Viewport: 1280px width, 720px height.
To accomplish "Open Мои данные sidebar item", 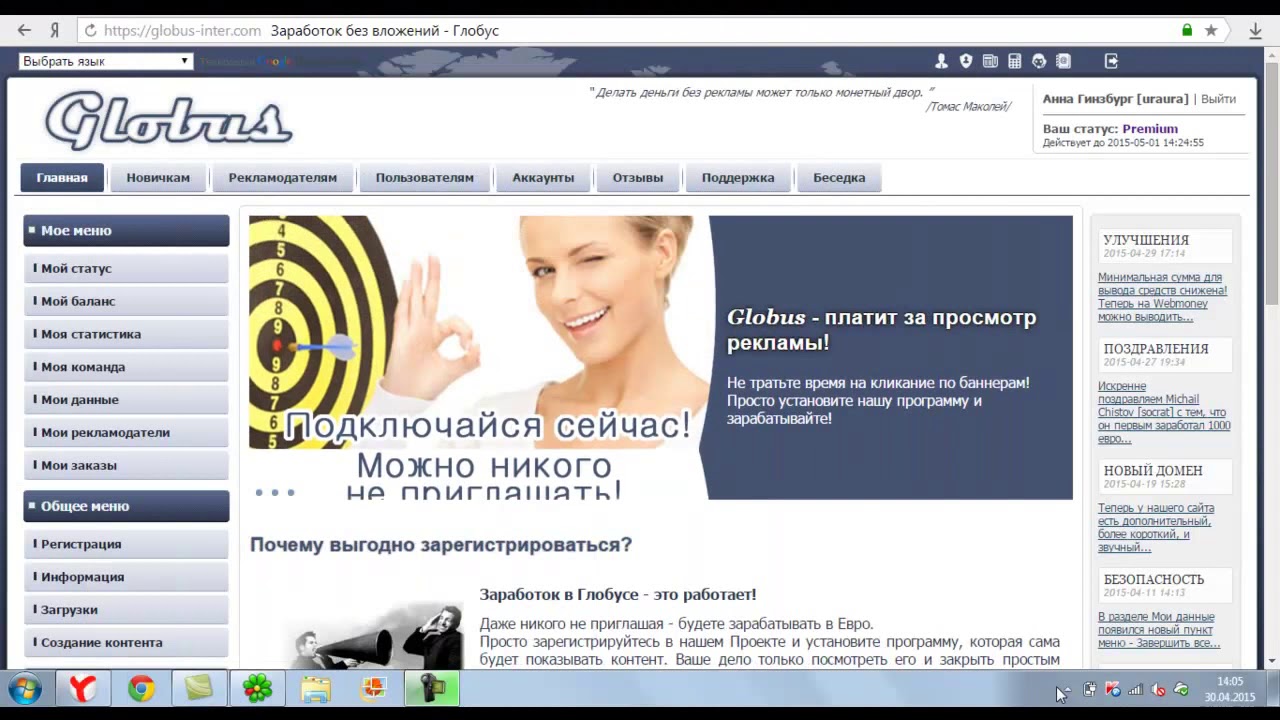I will (x=126, y=400).
